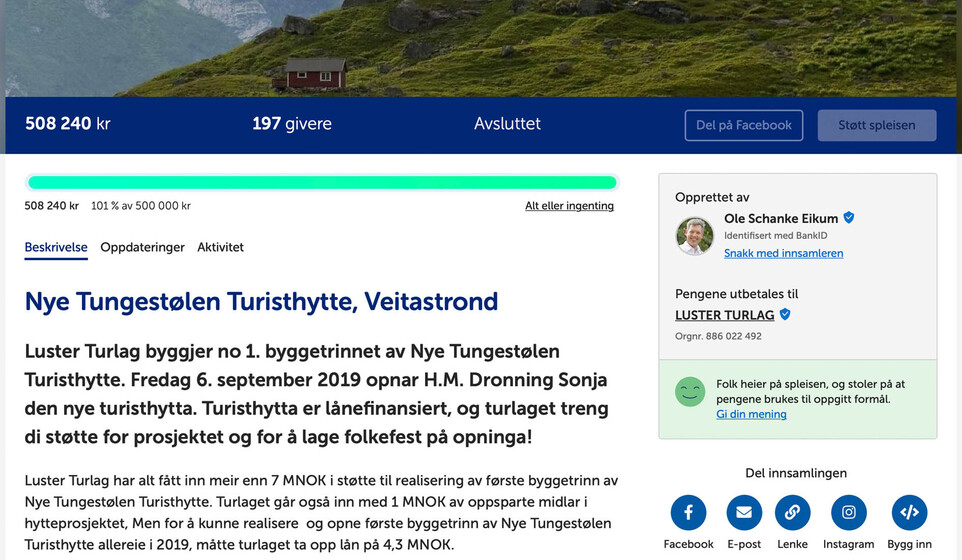Click the Orgnr. 886 022 492 text
The height and width of the screenshot is (560, 962).
pos(718,336)
